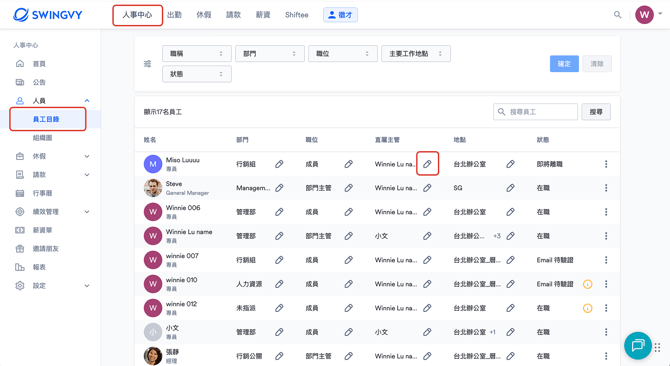Screen dimensions: 670x366
Task: Click the 確定 confirm button
Action: coord(564,64)
